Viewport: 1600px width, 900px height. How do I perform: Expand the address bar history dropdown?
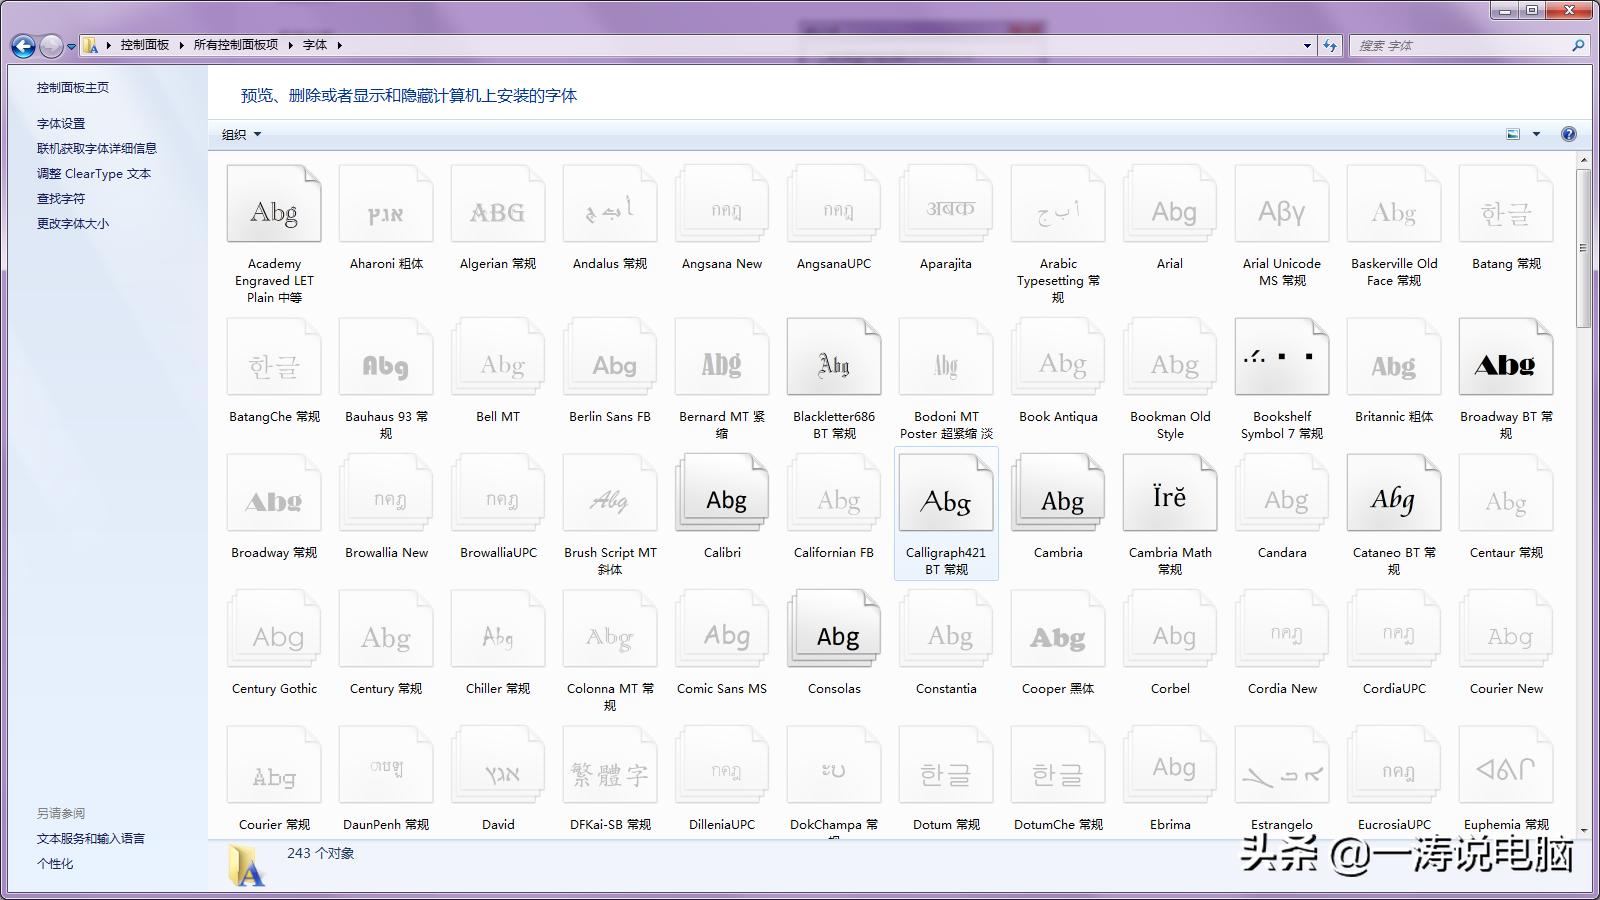click(1307, 45)
